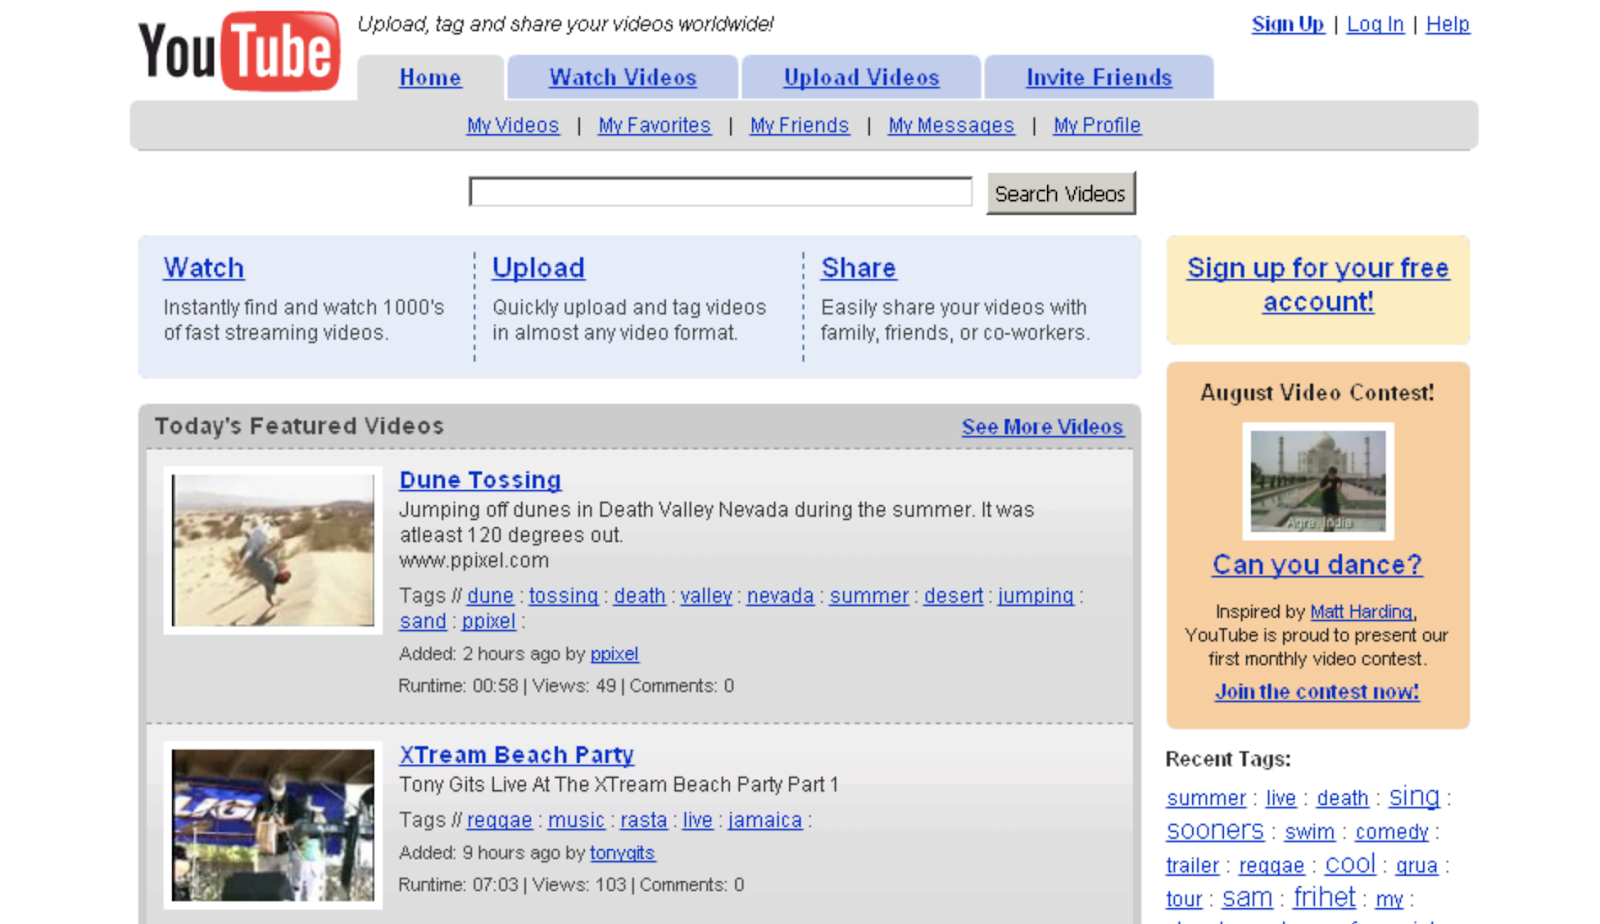Image resolution: width=1600 pixels, height=924 pixels.
Task: Select the jumping tag
Action: point(1035,596)
